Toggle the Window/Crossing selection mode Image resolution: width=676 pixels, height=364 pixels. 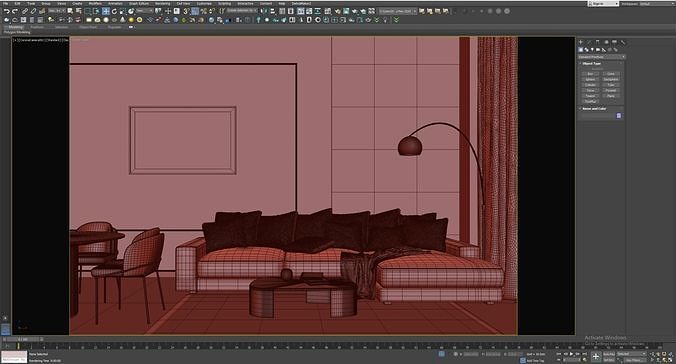click(x=97, y=11)
